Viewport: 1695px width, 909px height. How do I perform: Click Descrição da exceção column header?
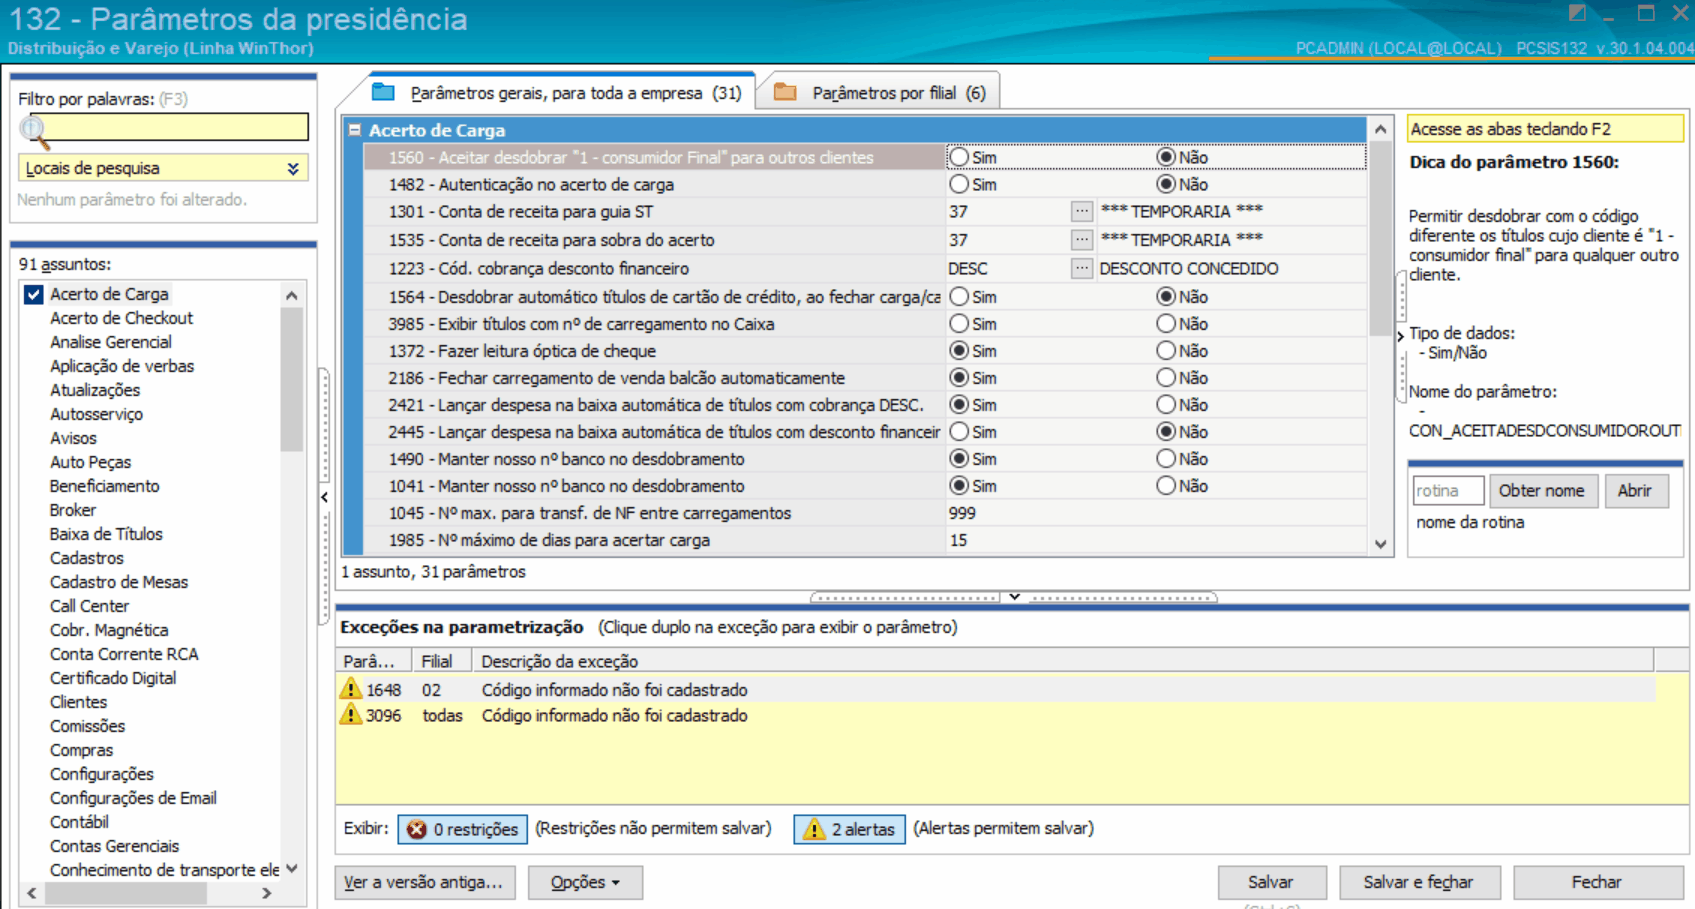pyautogui.click(x=1062, y=661)
